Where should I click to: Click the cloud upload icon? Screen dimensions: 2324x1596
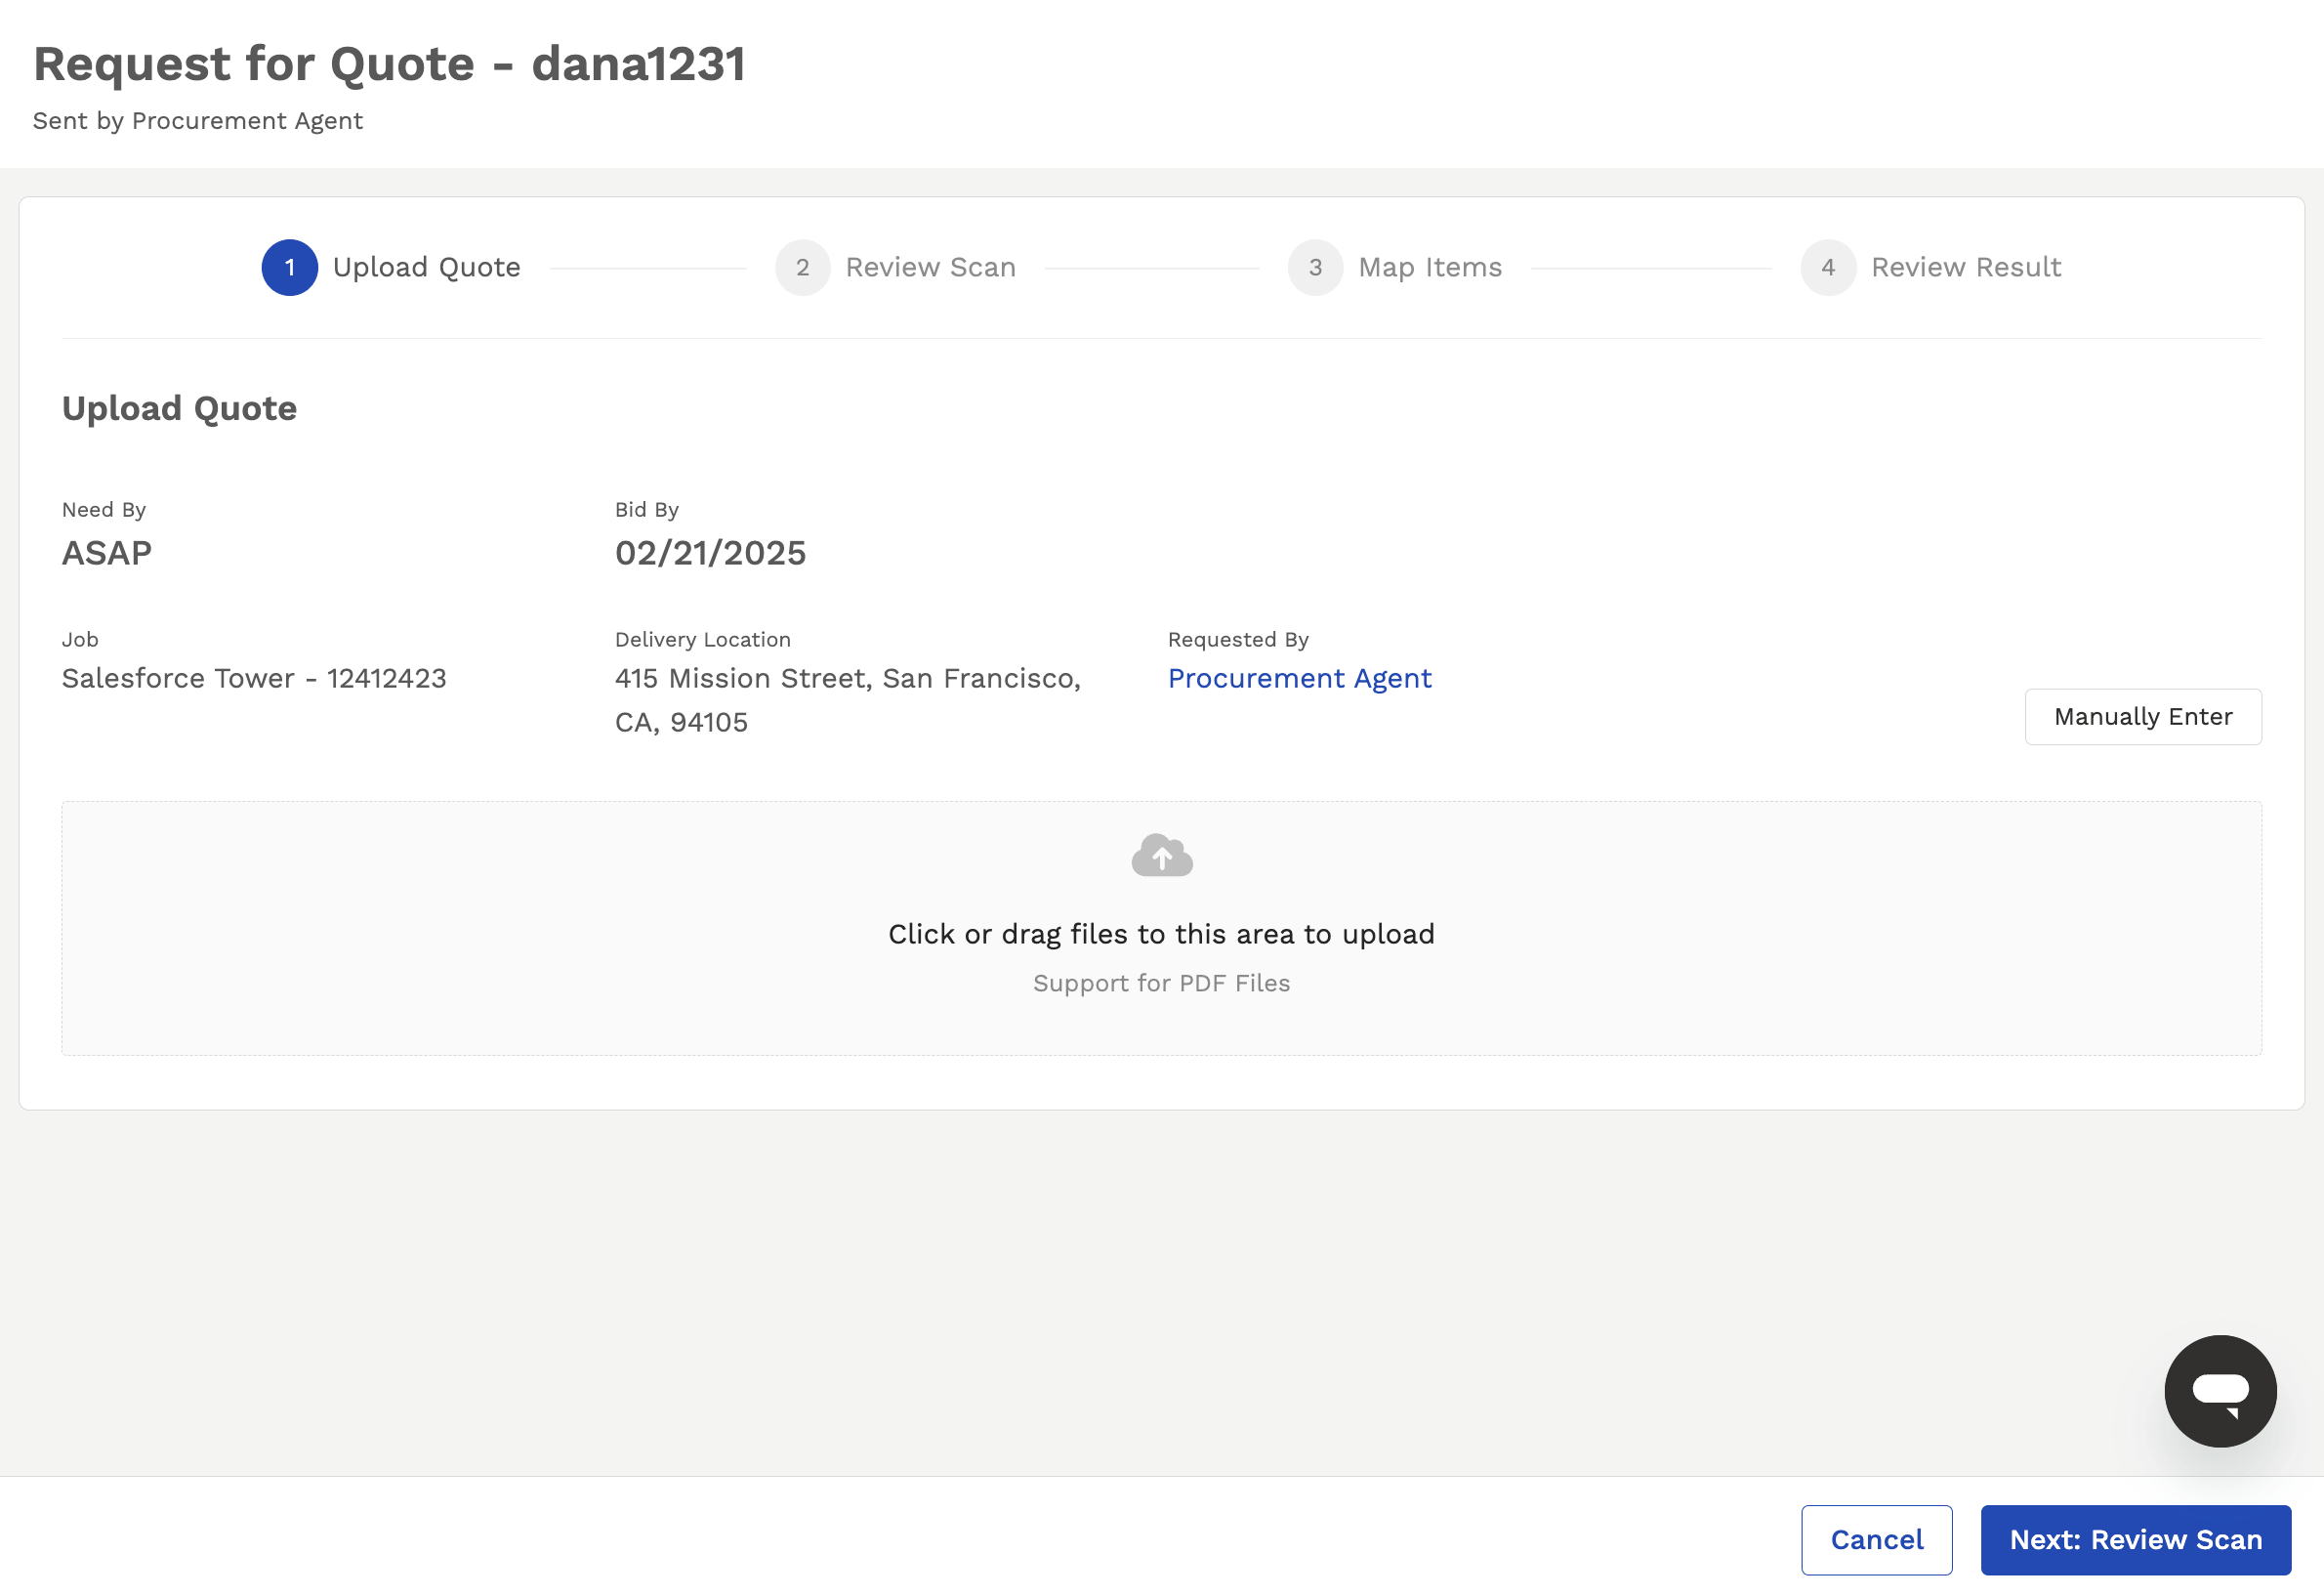pyautogui.click(x=1161, y=855)
